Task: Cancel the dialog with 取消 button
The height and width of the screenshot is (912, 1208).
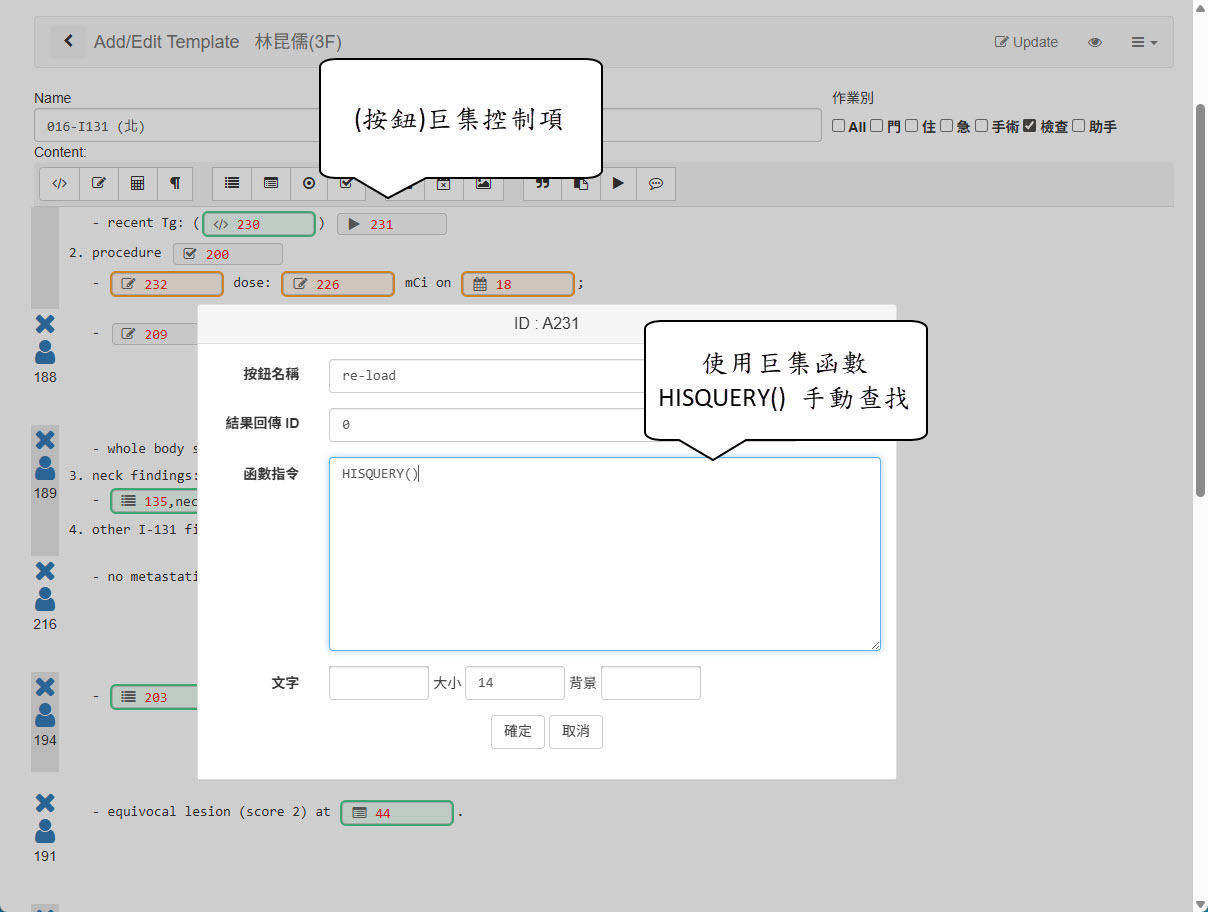Action: pyautogui.click(x=576, y=731)
